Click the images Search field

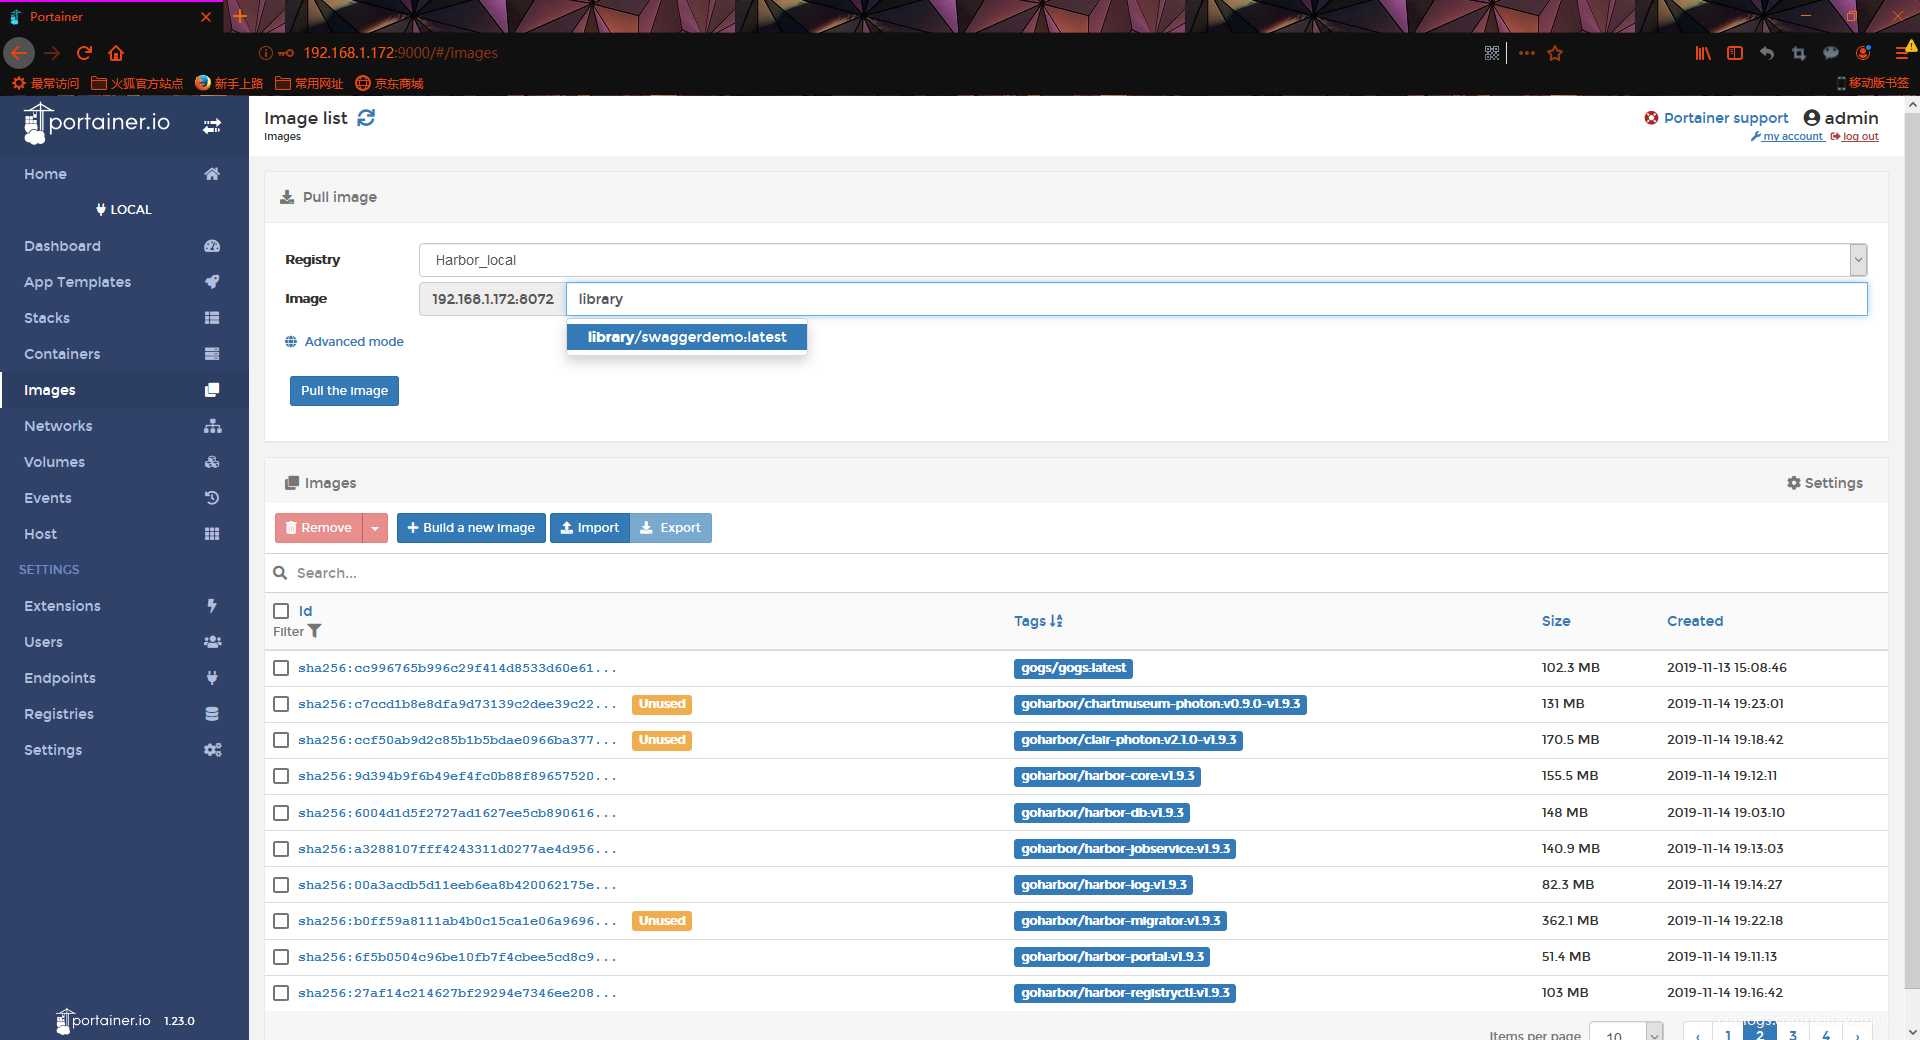click(1076, 573)
